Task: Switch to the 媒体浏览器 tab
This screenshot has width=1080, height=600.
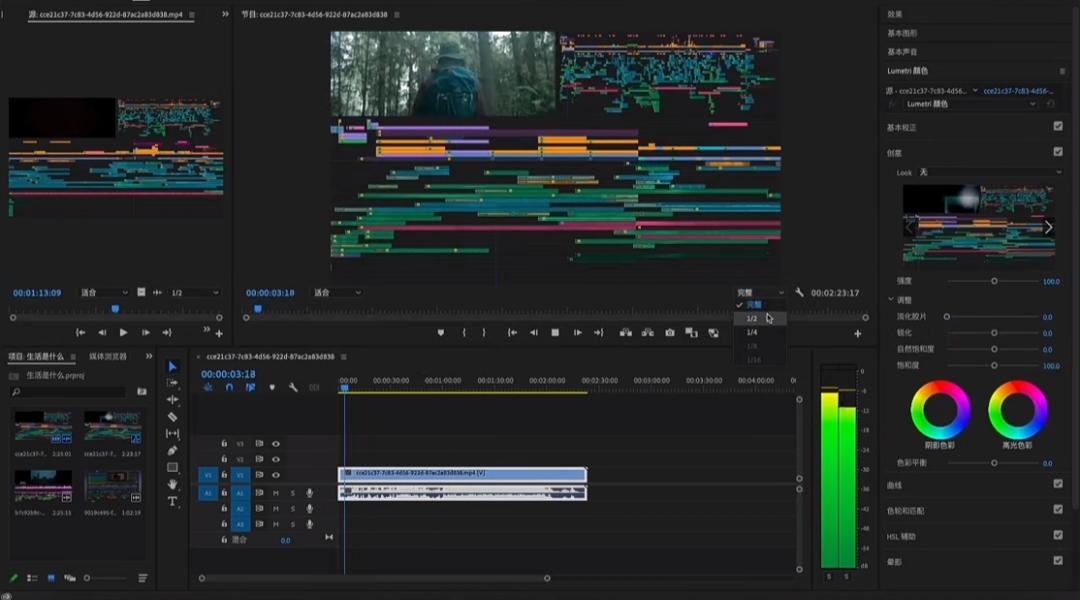Action: tap(107, 356)
